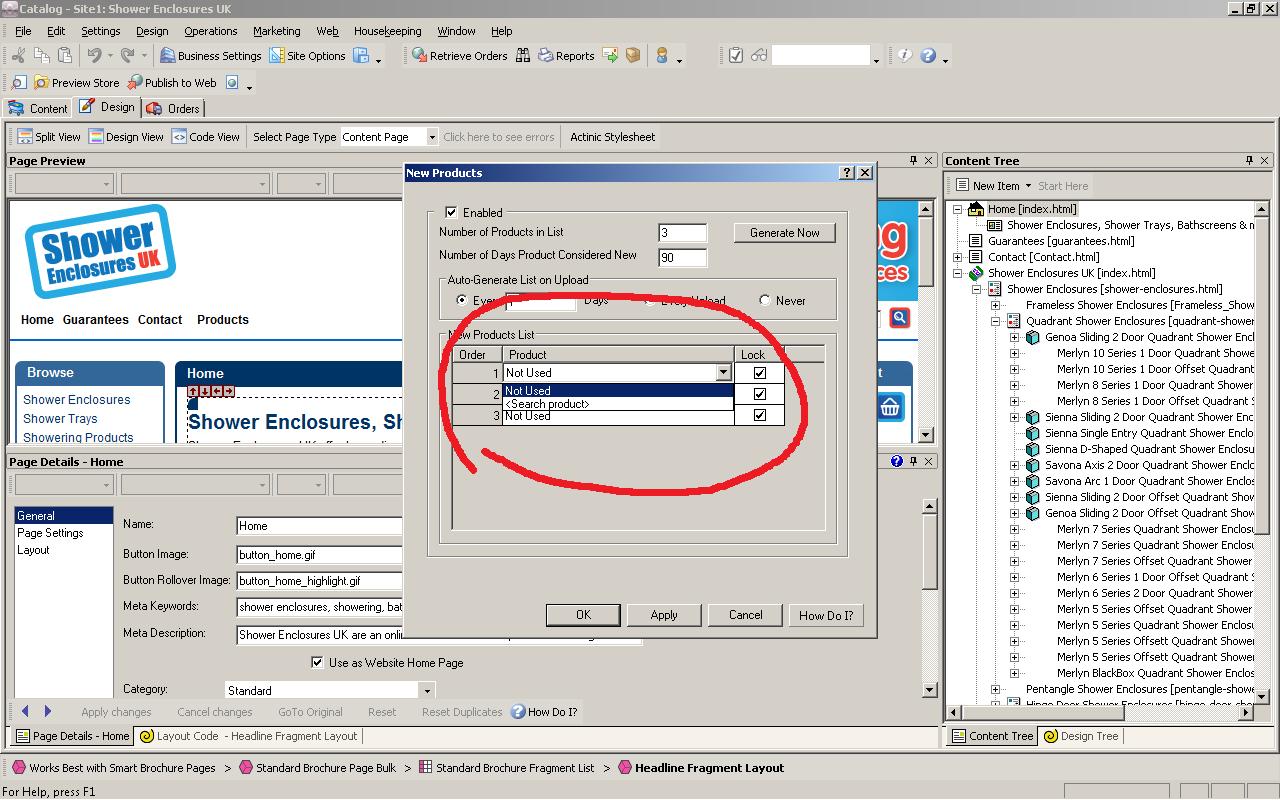The height and width of the screenshot is (800, 1280).
Task: Switch to Split View
Action: click(x=48, y=137)
